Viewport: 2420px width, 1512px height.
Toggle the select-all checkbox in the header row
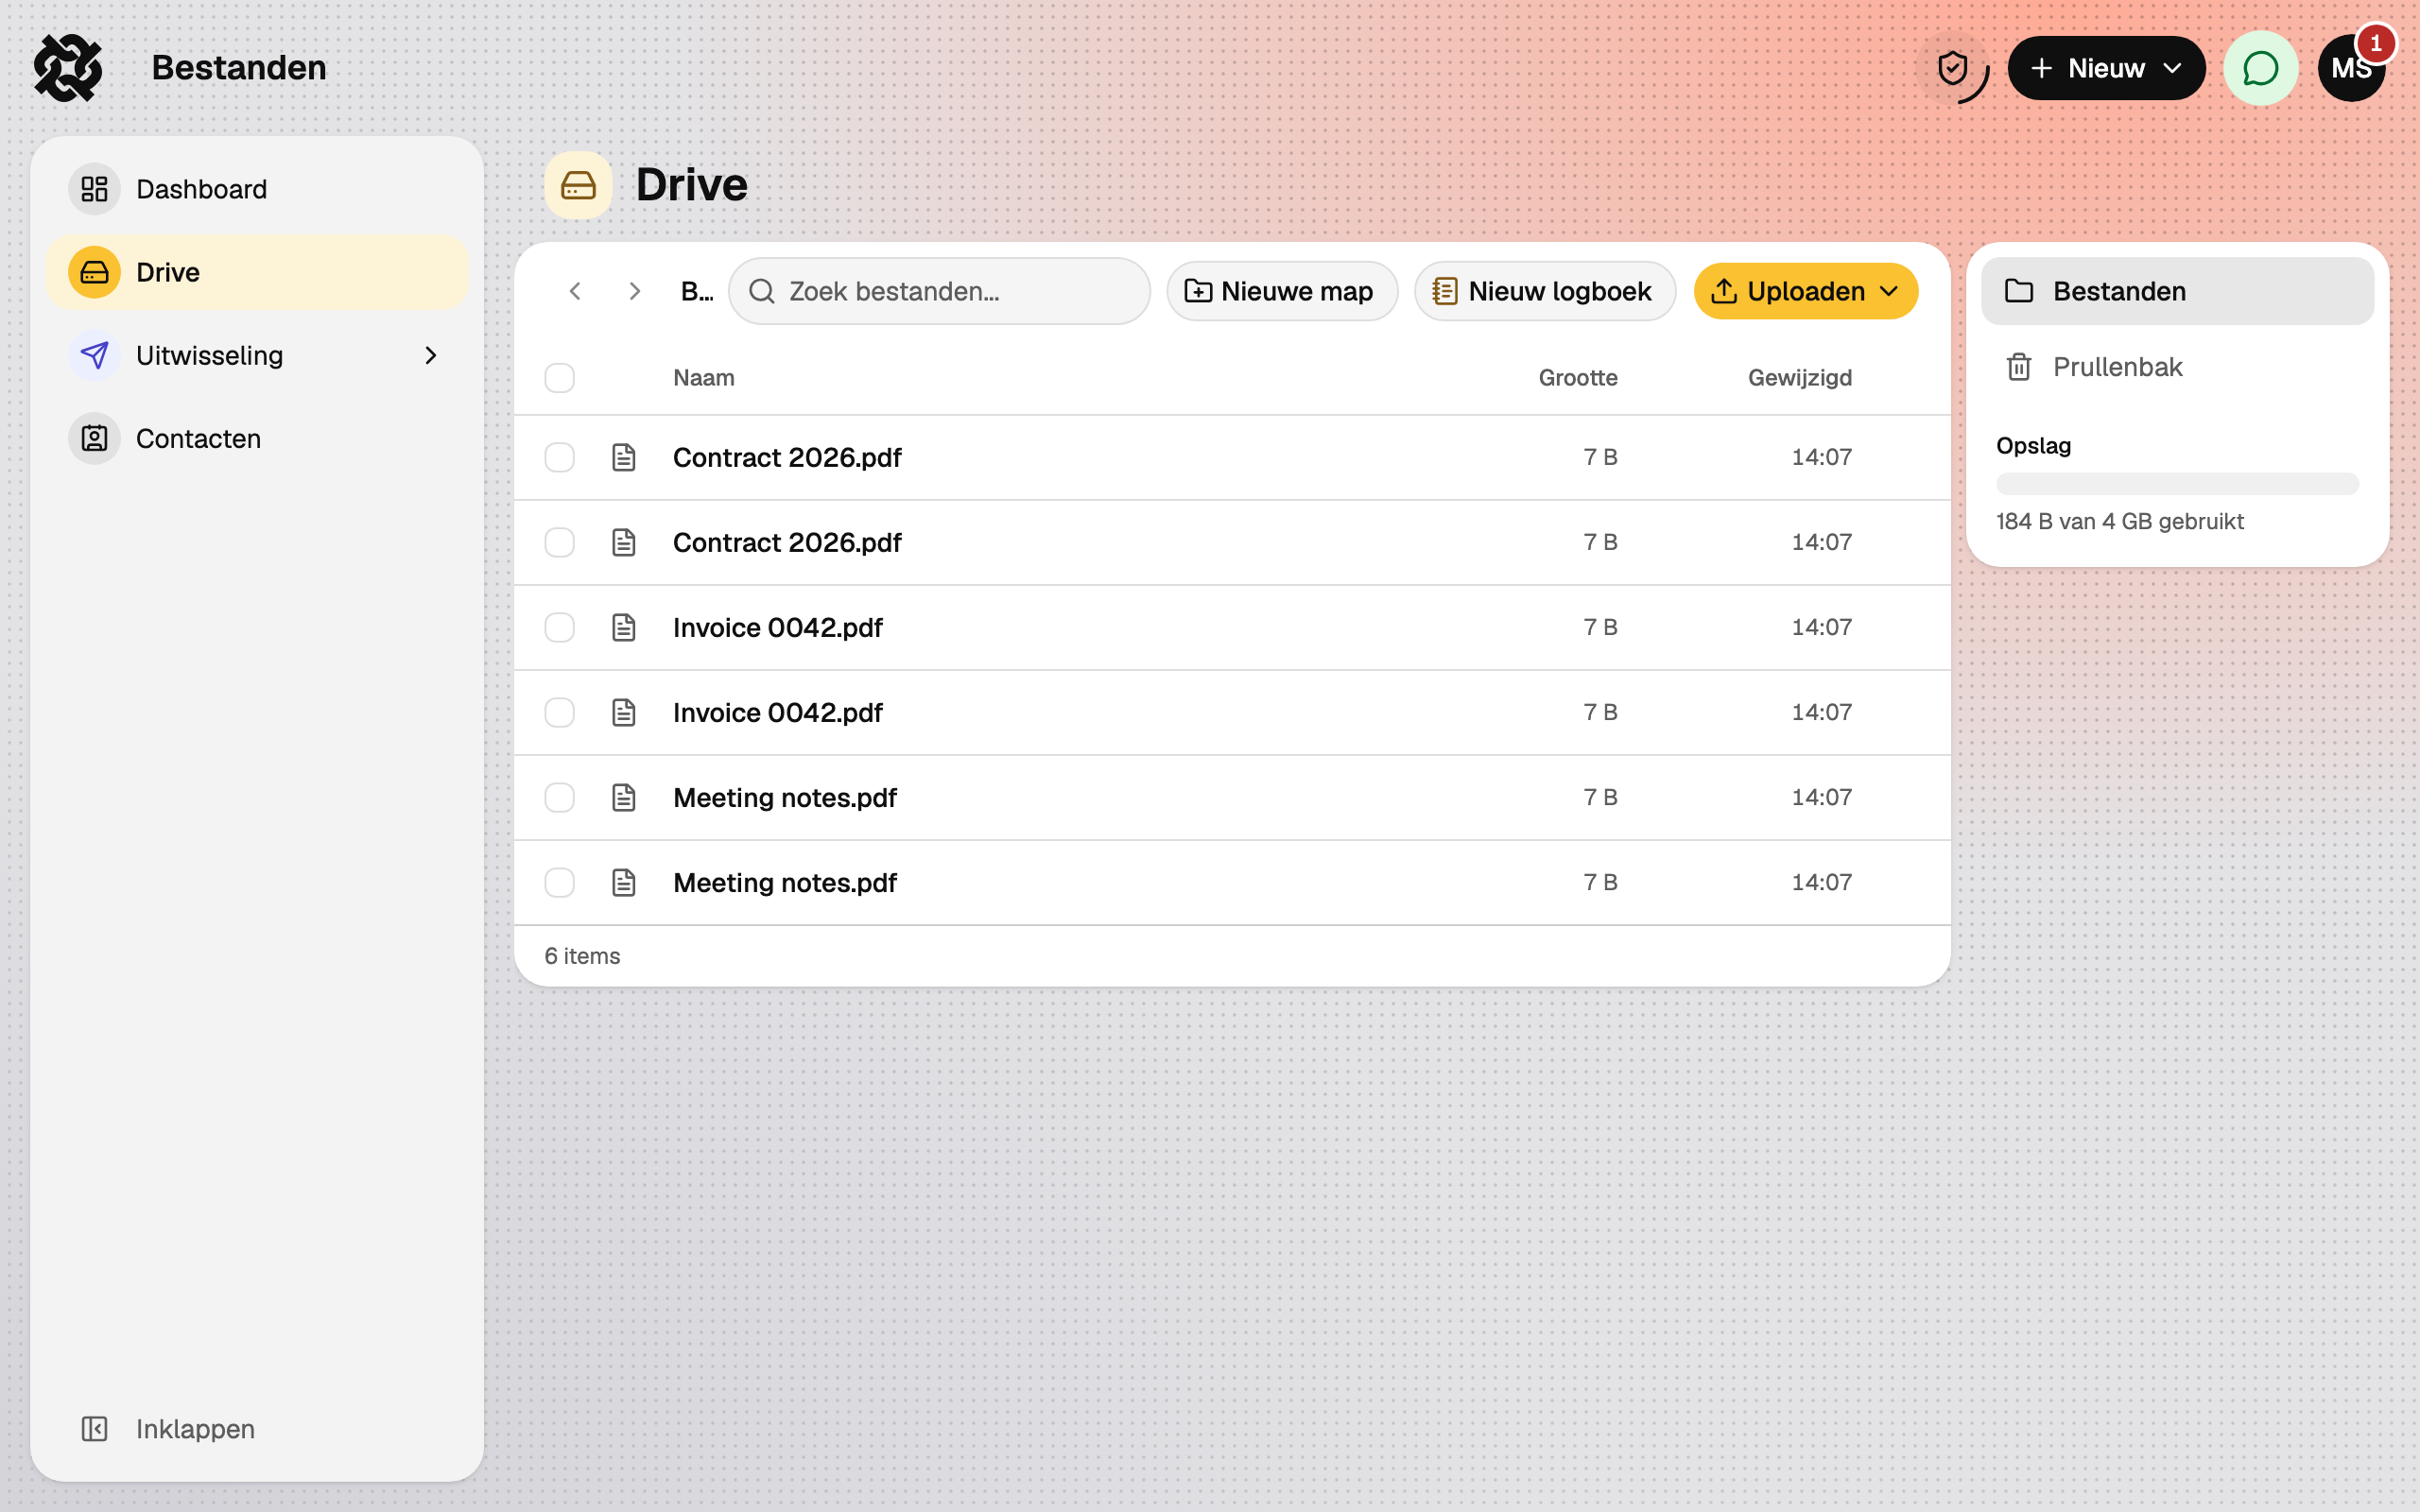(x=559, y=378)
